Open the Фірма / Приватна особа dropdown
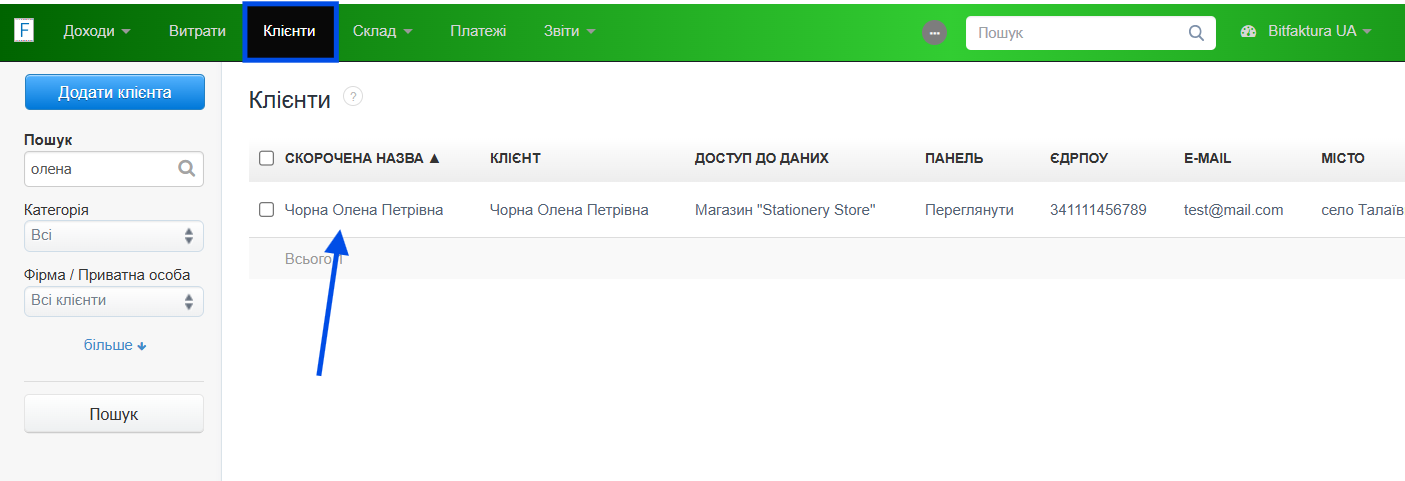1405x481 pixels. click(x=114, y=301)
